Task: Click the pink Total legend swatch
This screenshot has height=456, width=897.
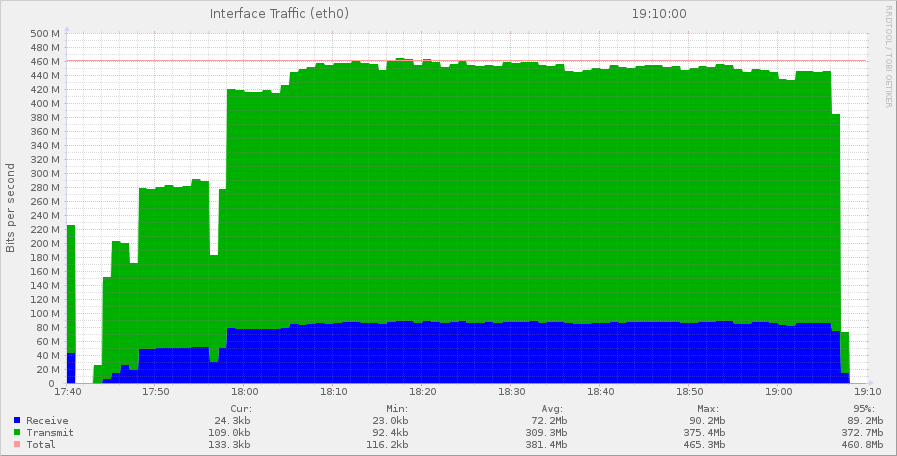Action: pyautogui.click(x=16, y=445)
